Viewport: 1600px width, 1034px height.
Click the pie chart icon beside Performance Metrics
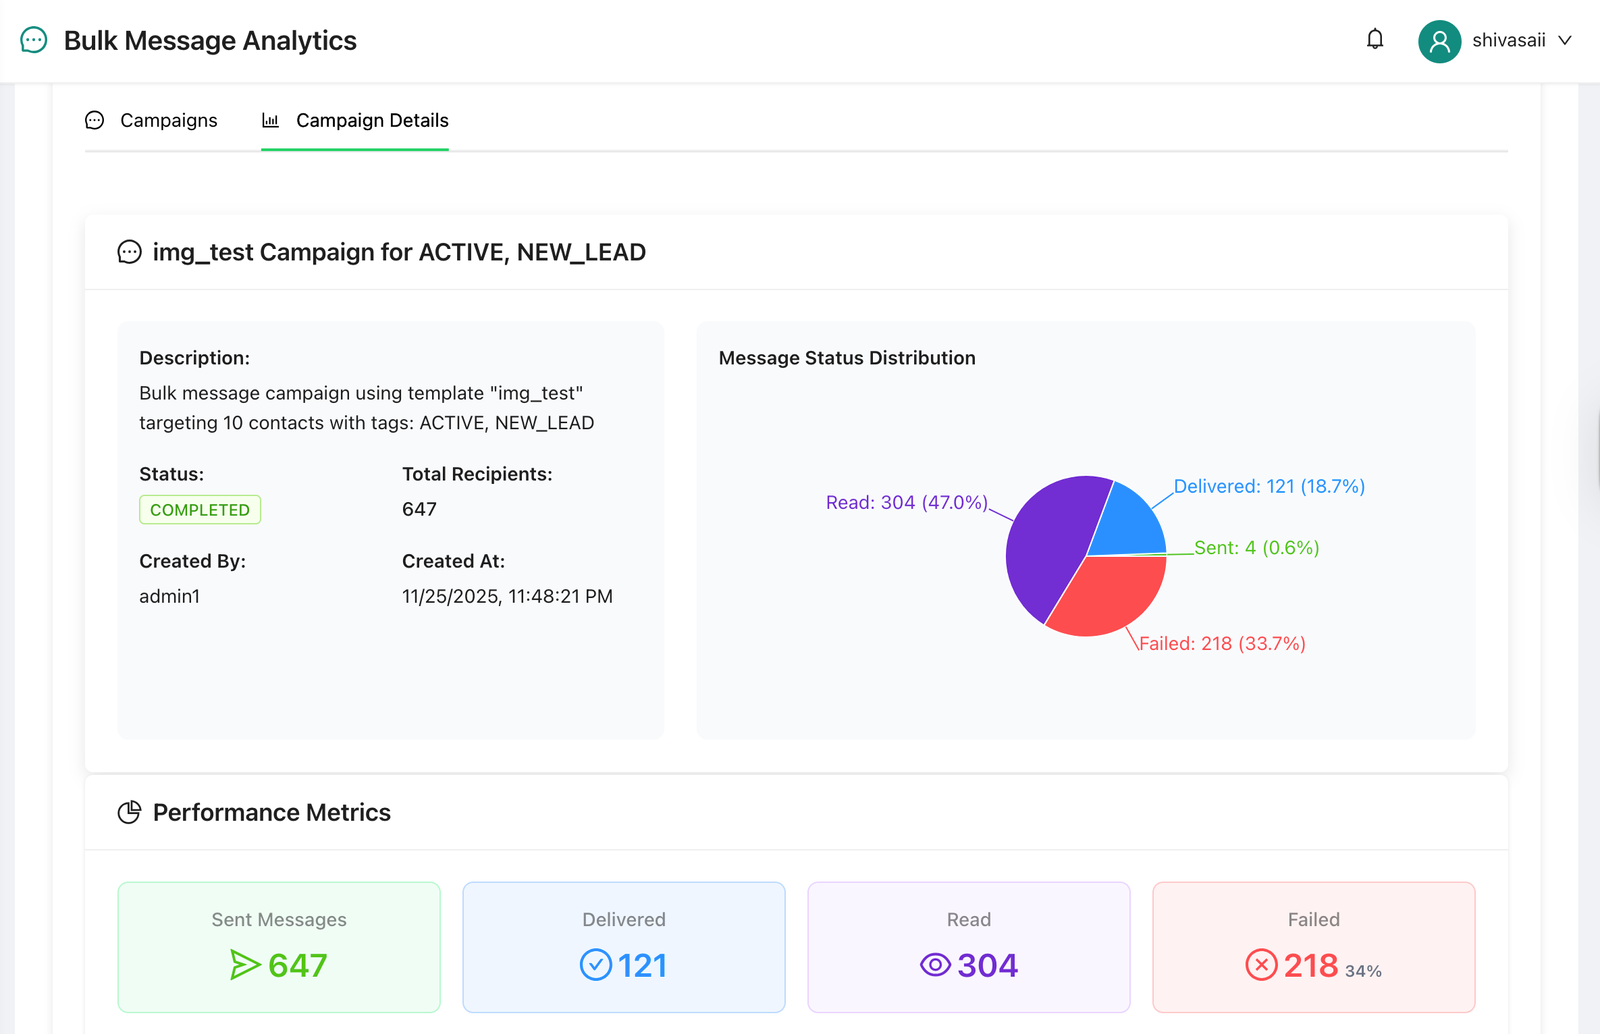point(130,812)
